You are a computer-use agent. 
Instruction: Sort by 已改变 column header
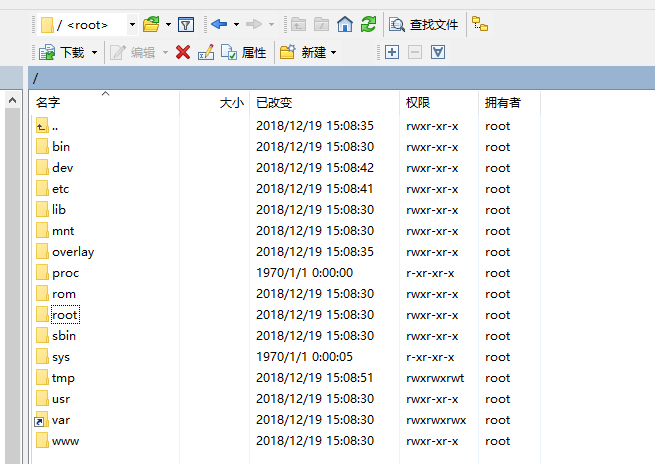pyautogui.click(x=325, y=103)
